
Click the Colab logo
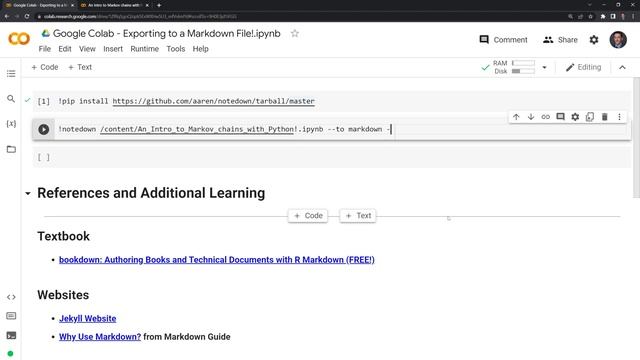coord(19,39)
